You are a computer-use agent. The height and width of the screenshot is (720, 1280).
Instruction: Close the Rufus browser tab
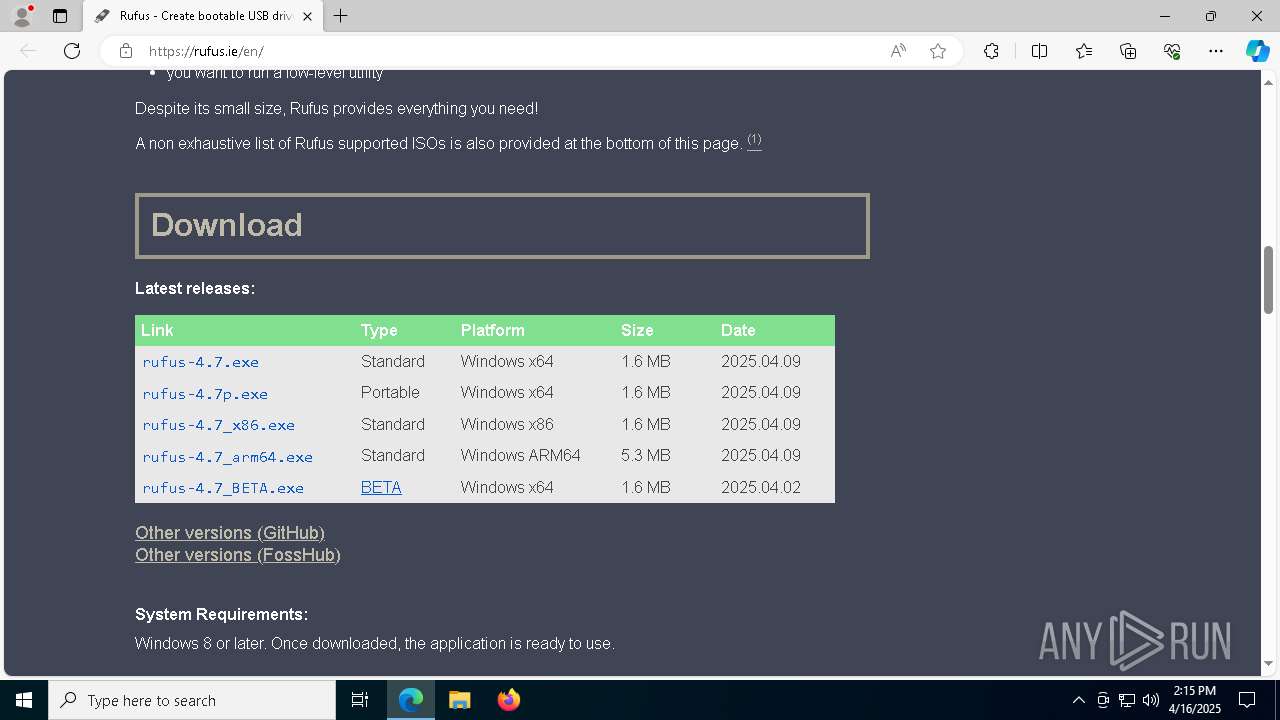pos(307,16)
